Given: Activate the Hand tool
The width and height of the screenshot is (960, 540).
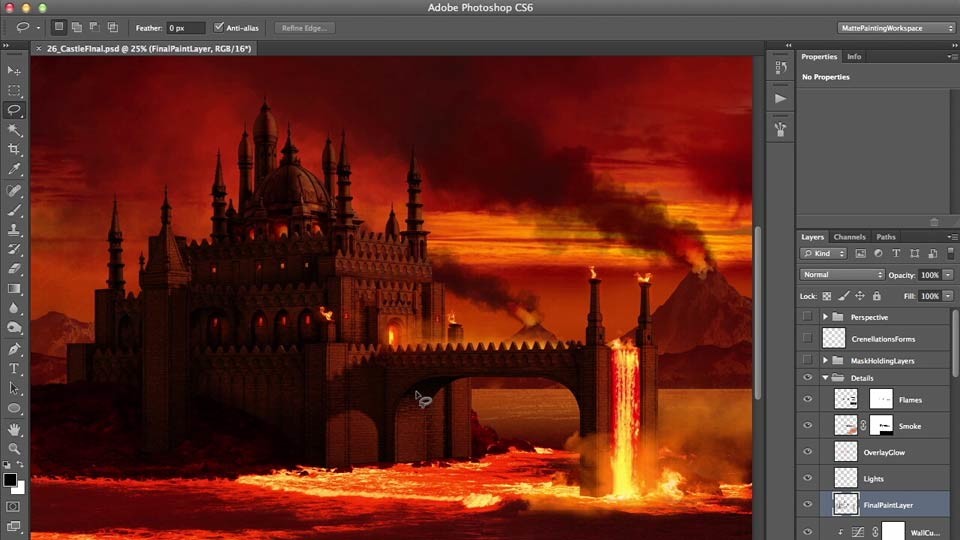Looking at the screenshot, I should point(13,429).
